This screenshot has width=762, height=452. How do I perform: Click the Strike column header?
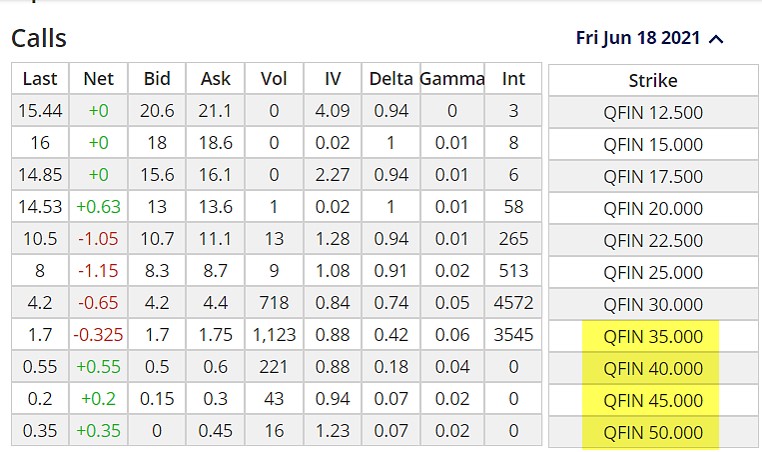point(653,81)
